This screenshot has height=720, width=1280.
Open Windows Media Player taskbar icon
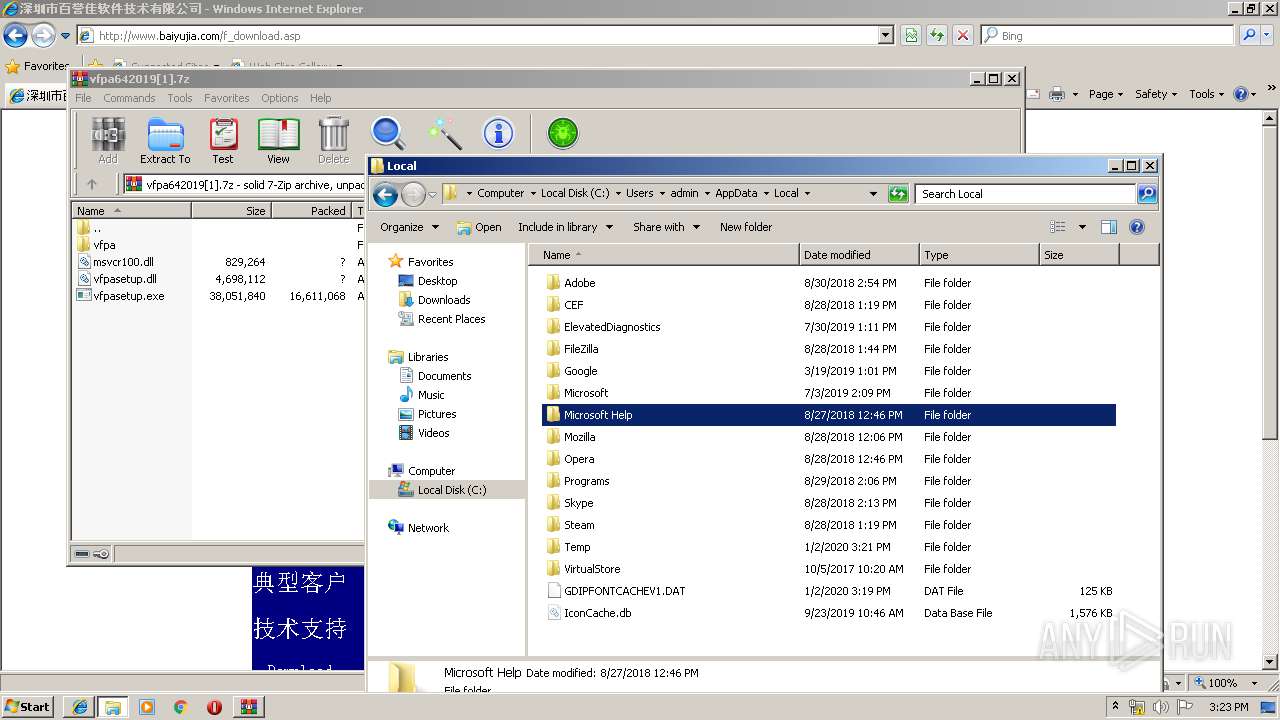point(147,707)
